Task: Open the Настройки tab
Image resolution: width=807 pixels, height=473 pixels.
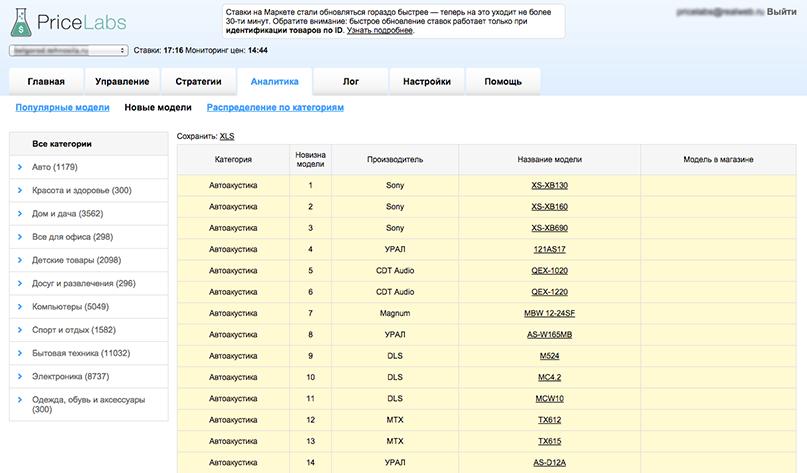Action: pos(427,81)
